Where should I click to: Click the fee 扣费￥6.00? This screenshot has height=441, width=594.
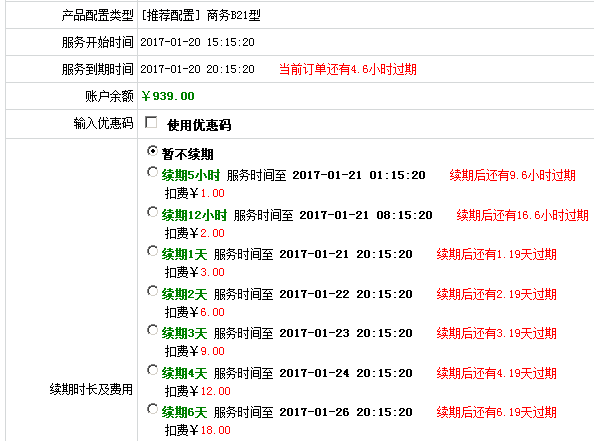195,313
